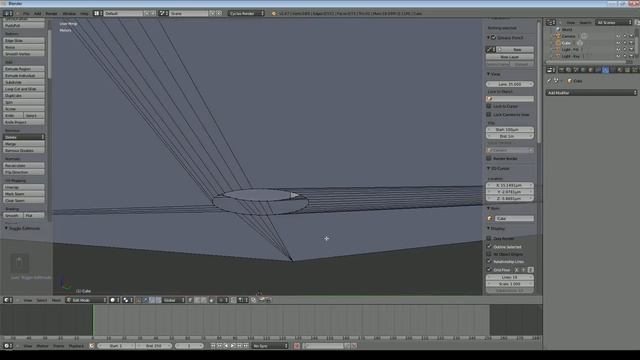Click the Extrude Region button
This screenshot has height=360, width=640.
pos(24,69)
